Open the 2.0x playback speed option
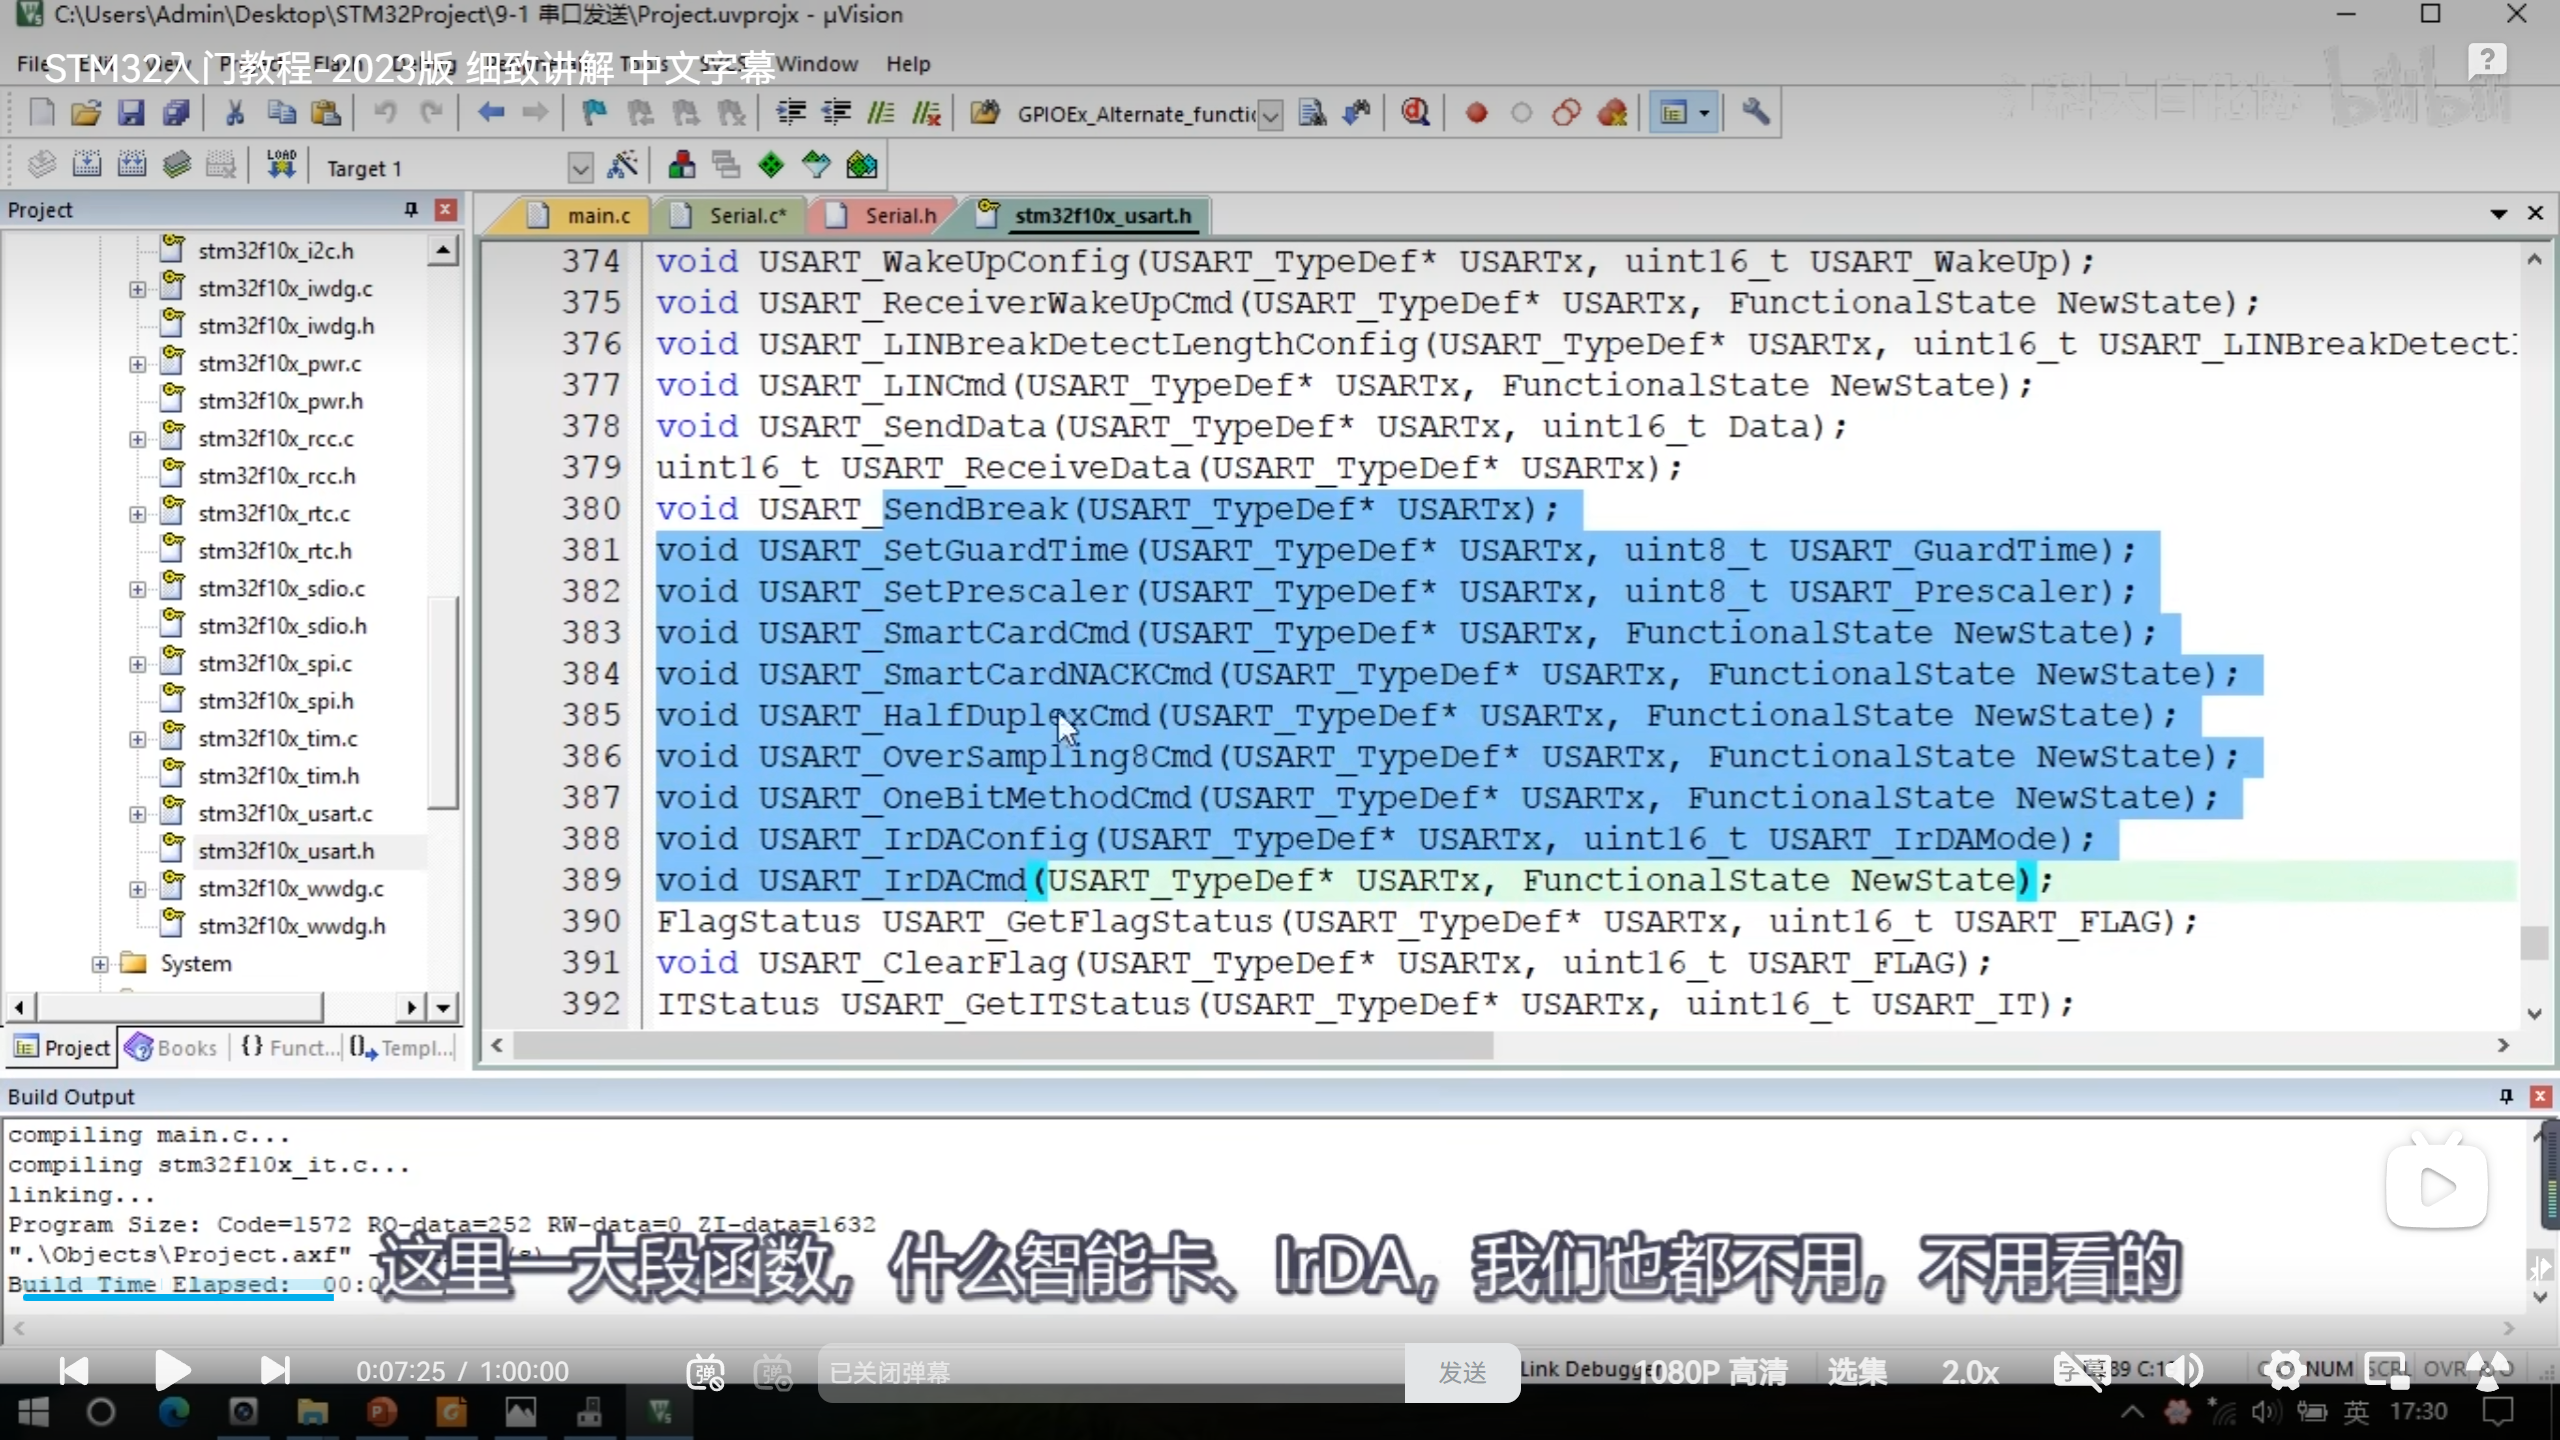This screenshot has height=1440, width=2560. pos(1969,1372)
